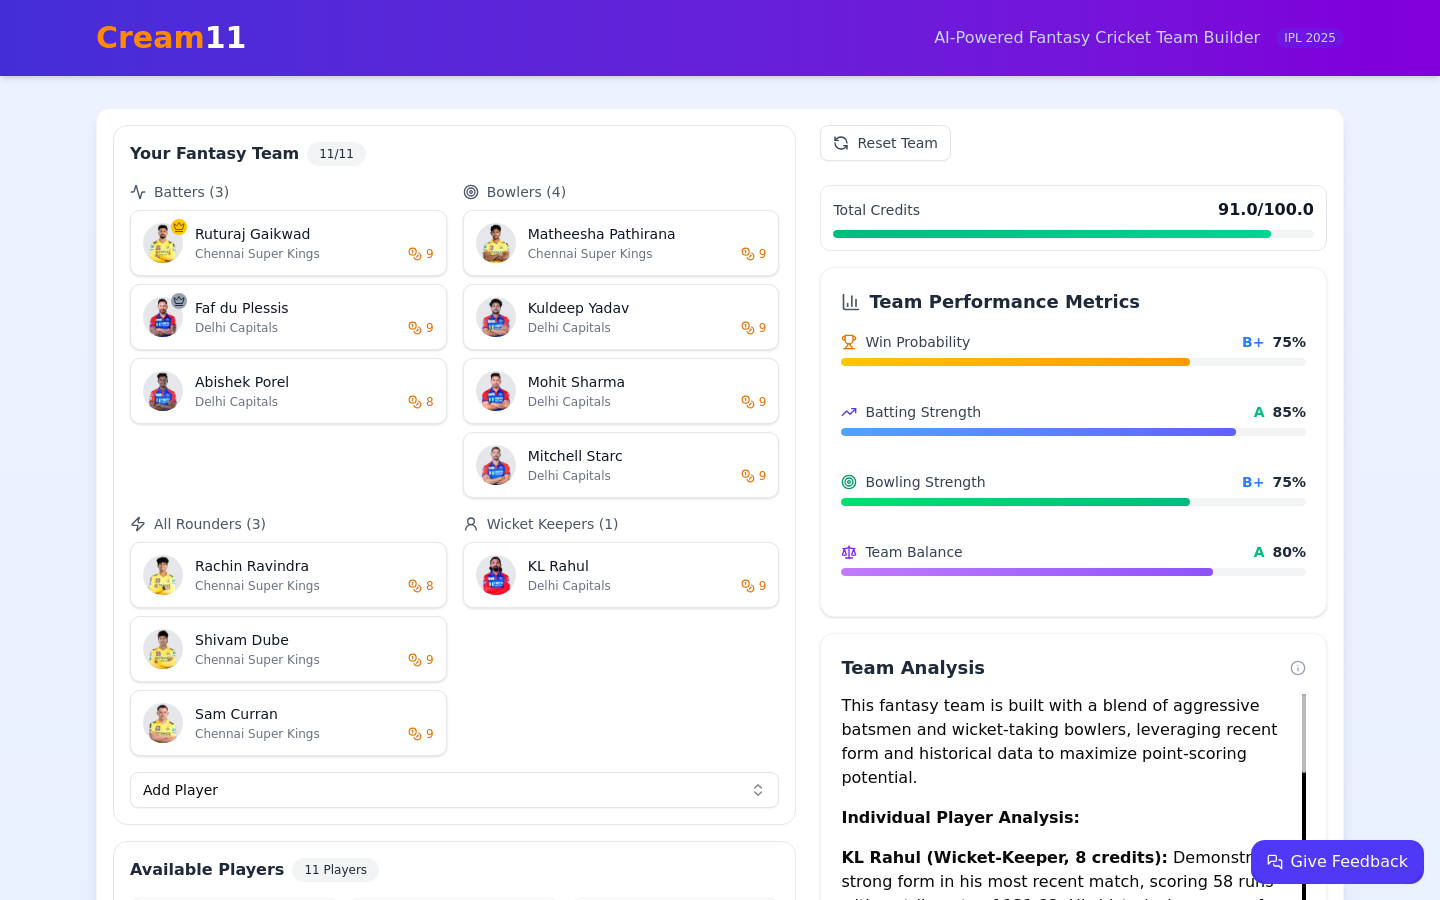Image resolution: width=1440 pixels, height=900 pixels.
Task: Click the Batters section pulse icon
Action: tap(138, 192)
